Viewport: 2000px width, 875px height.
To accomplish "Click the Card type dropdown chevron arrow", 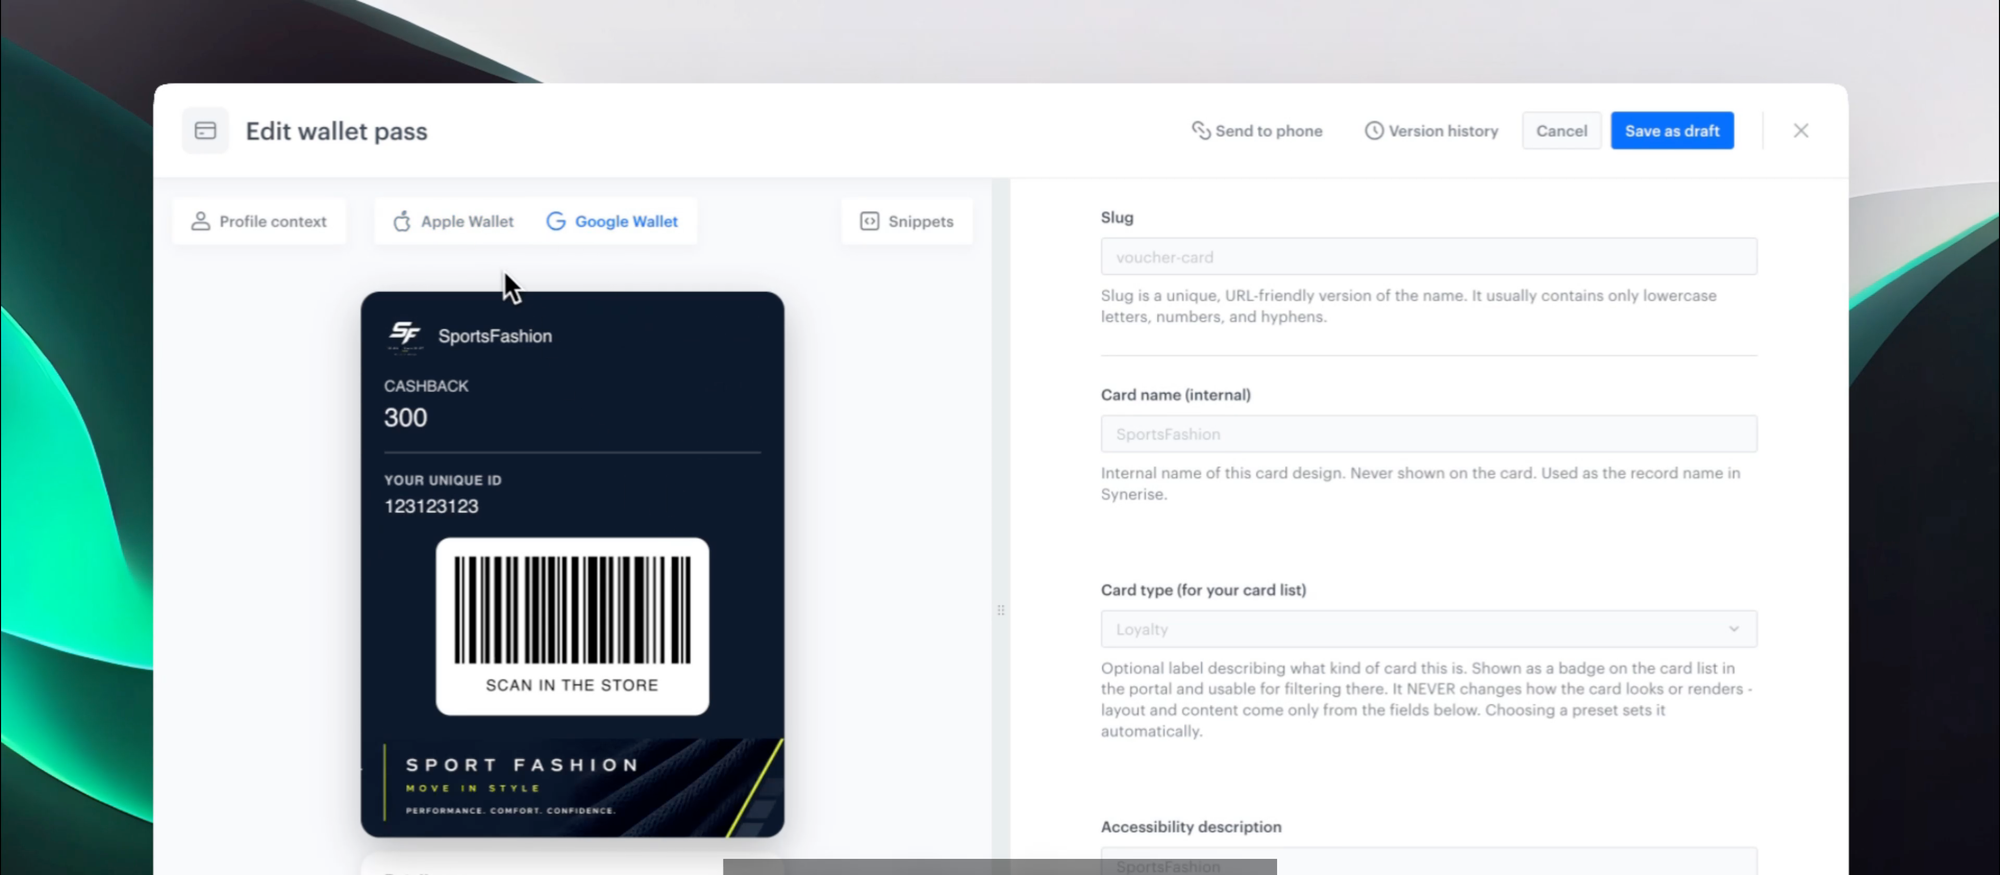I will coord(1734,629).
